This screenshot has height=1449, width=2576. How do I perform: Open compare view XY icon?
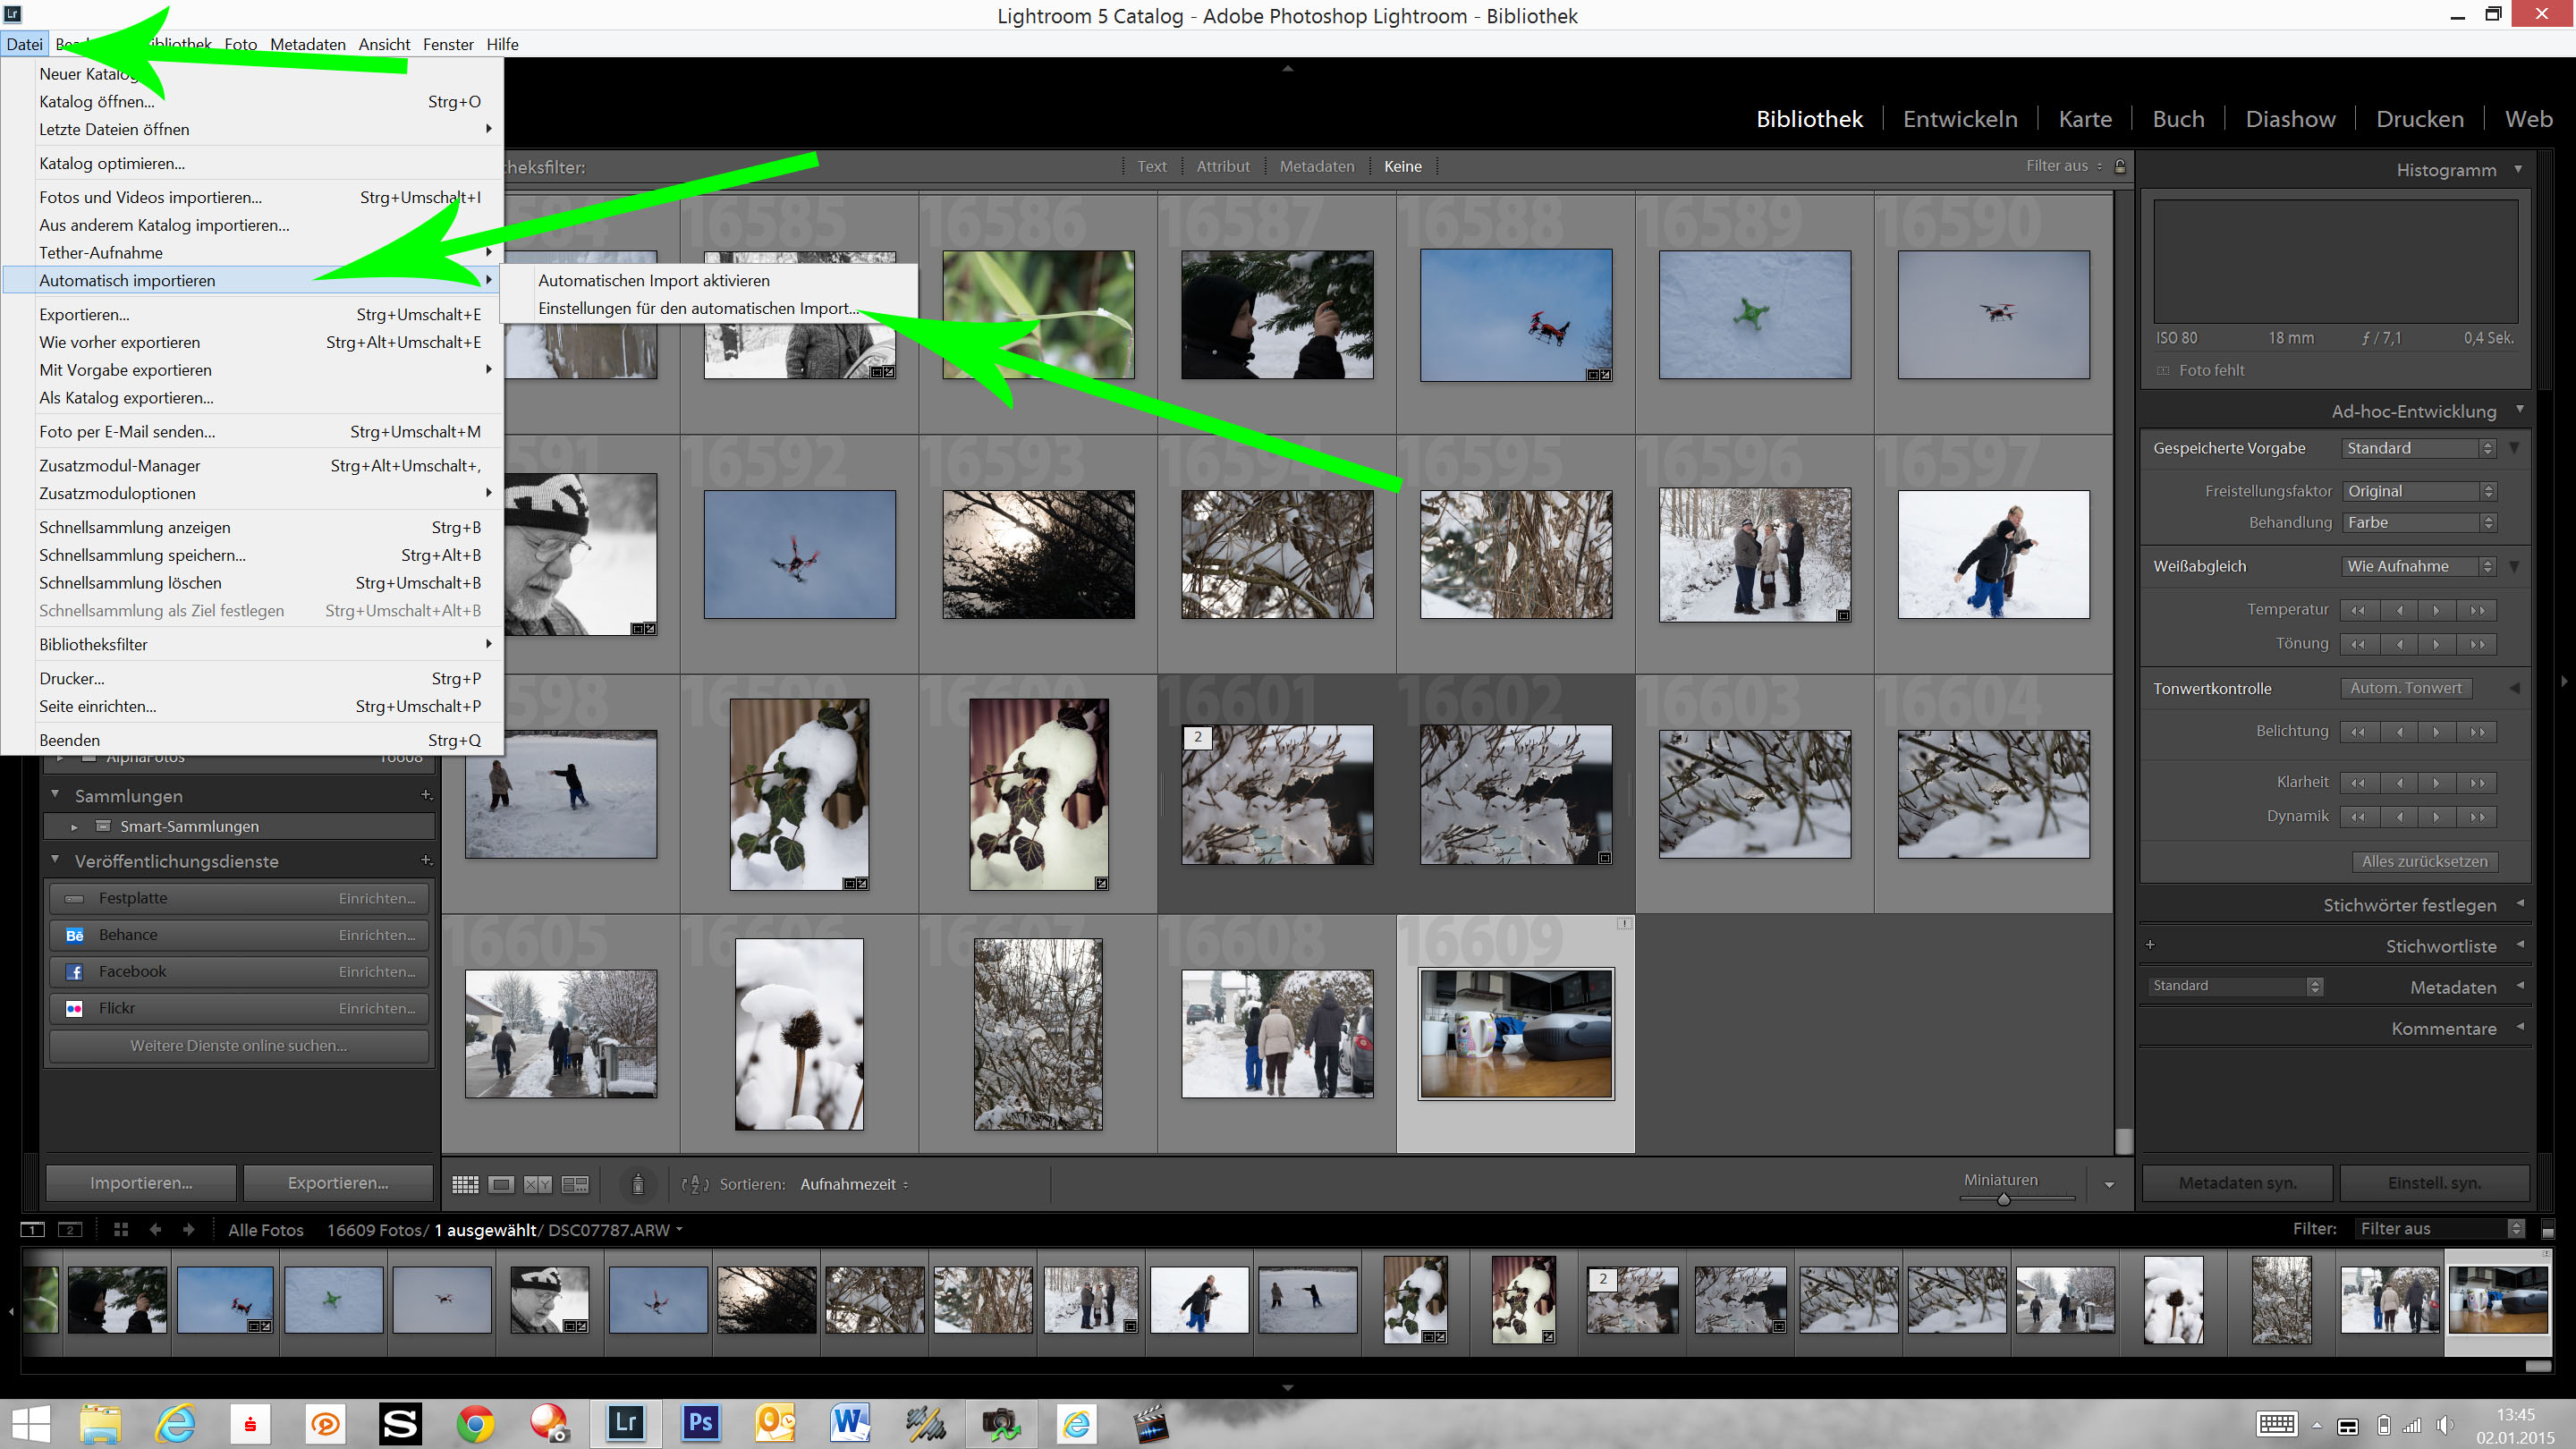click(538, 1184)
